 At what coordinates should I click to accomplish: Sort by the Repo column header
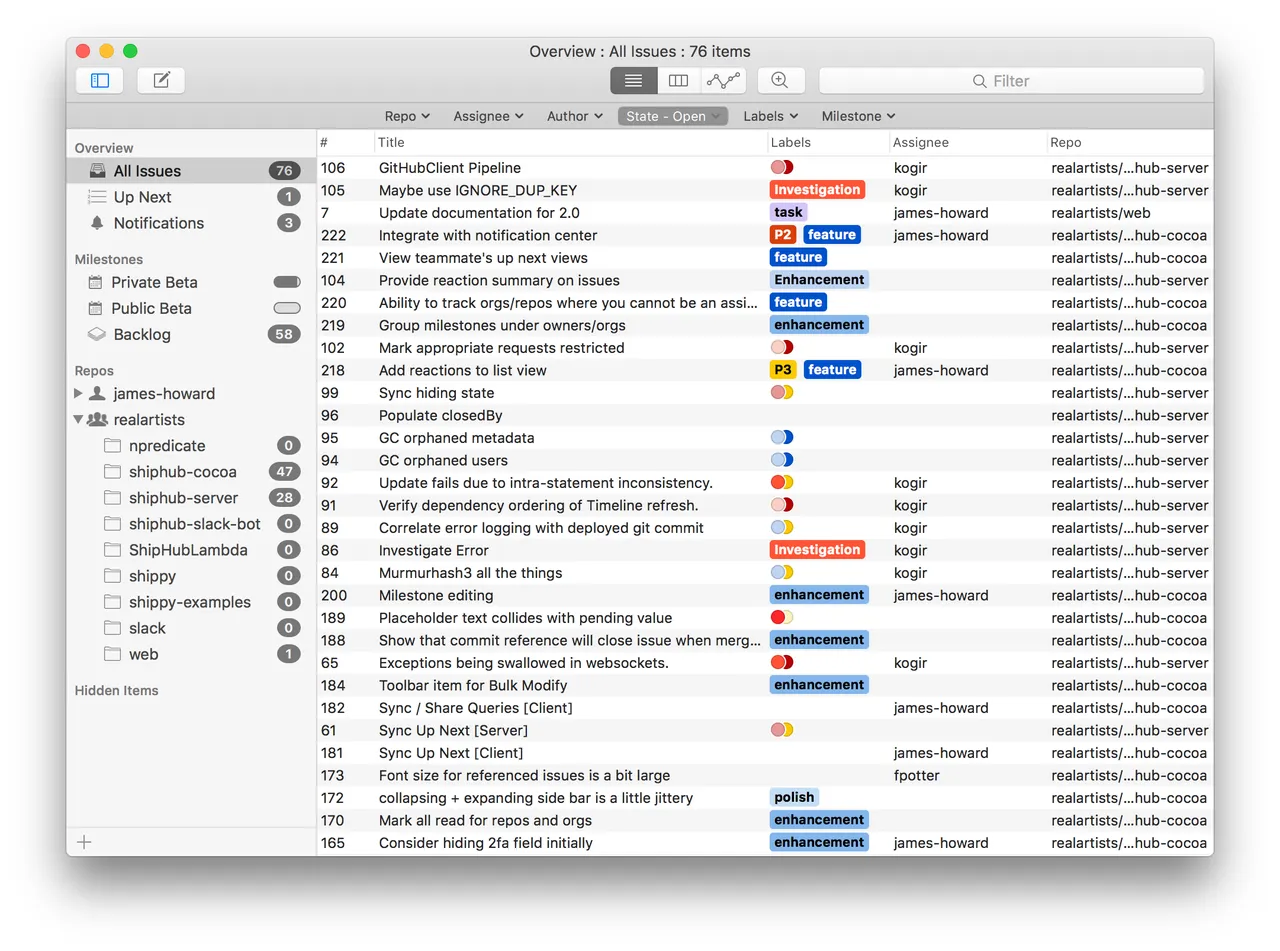pyautogui.click(x=1130, y=142)
